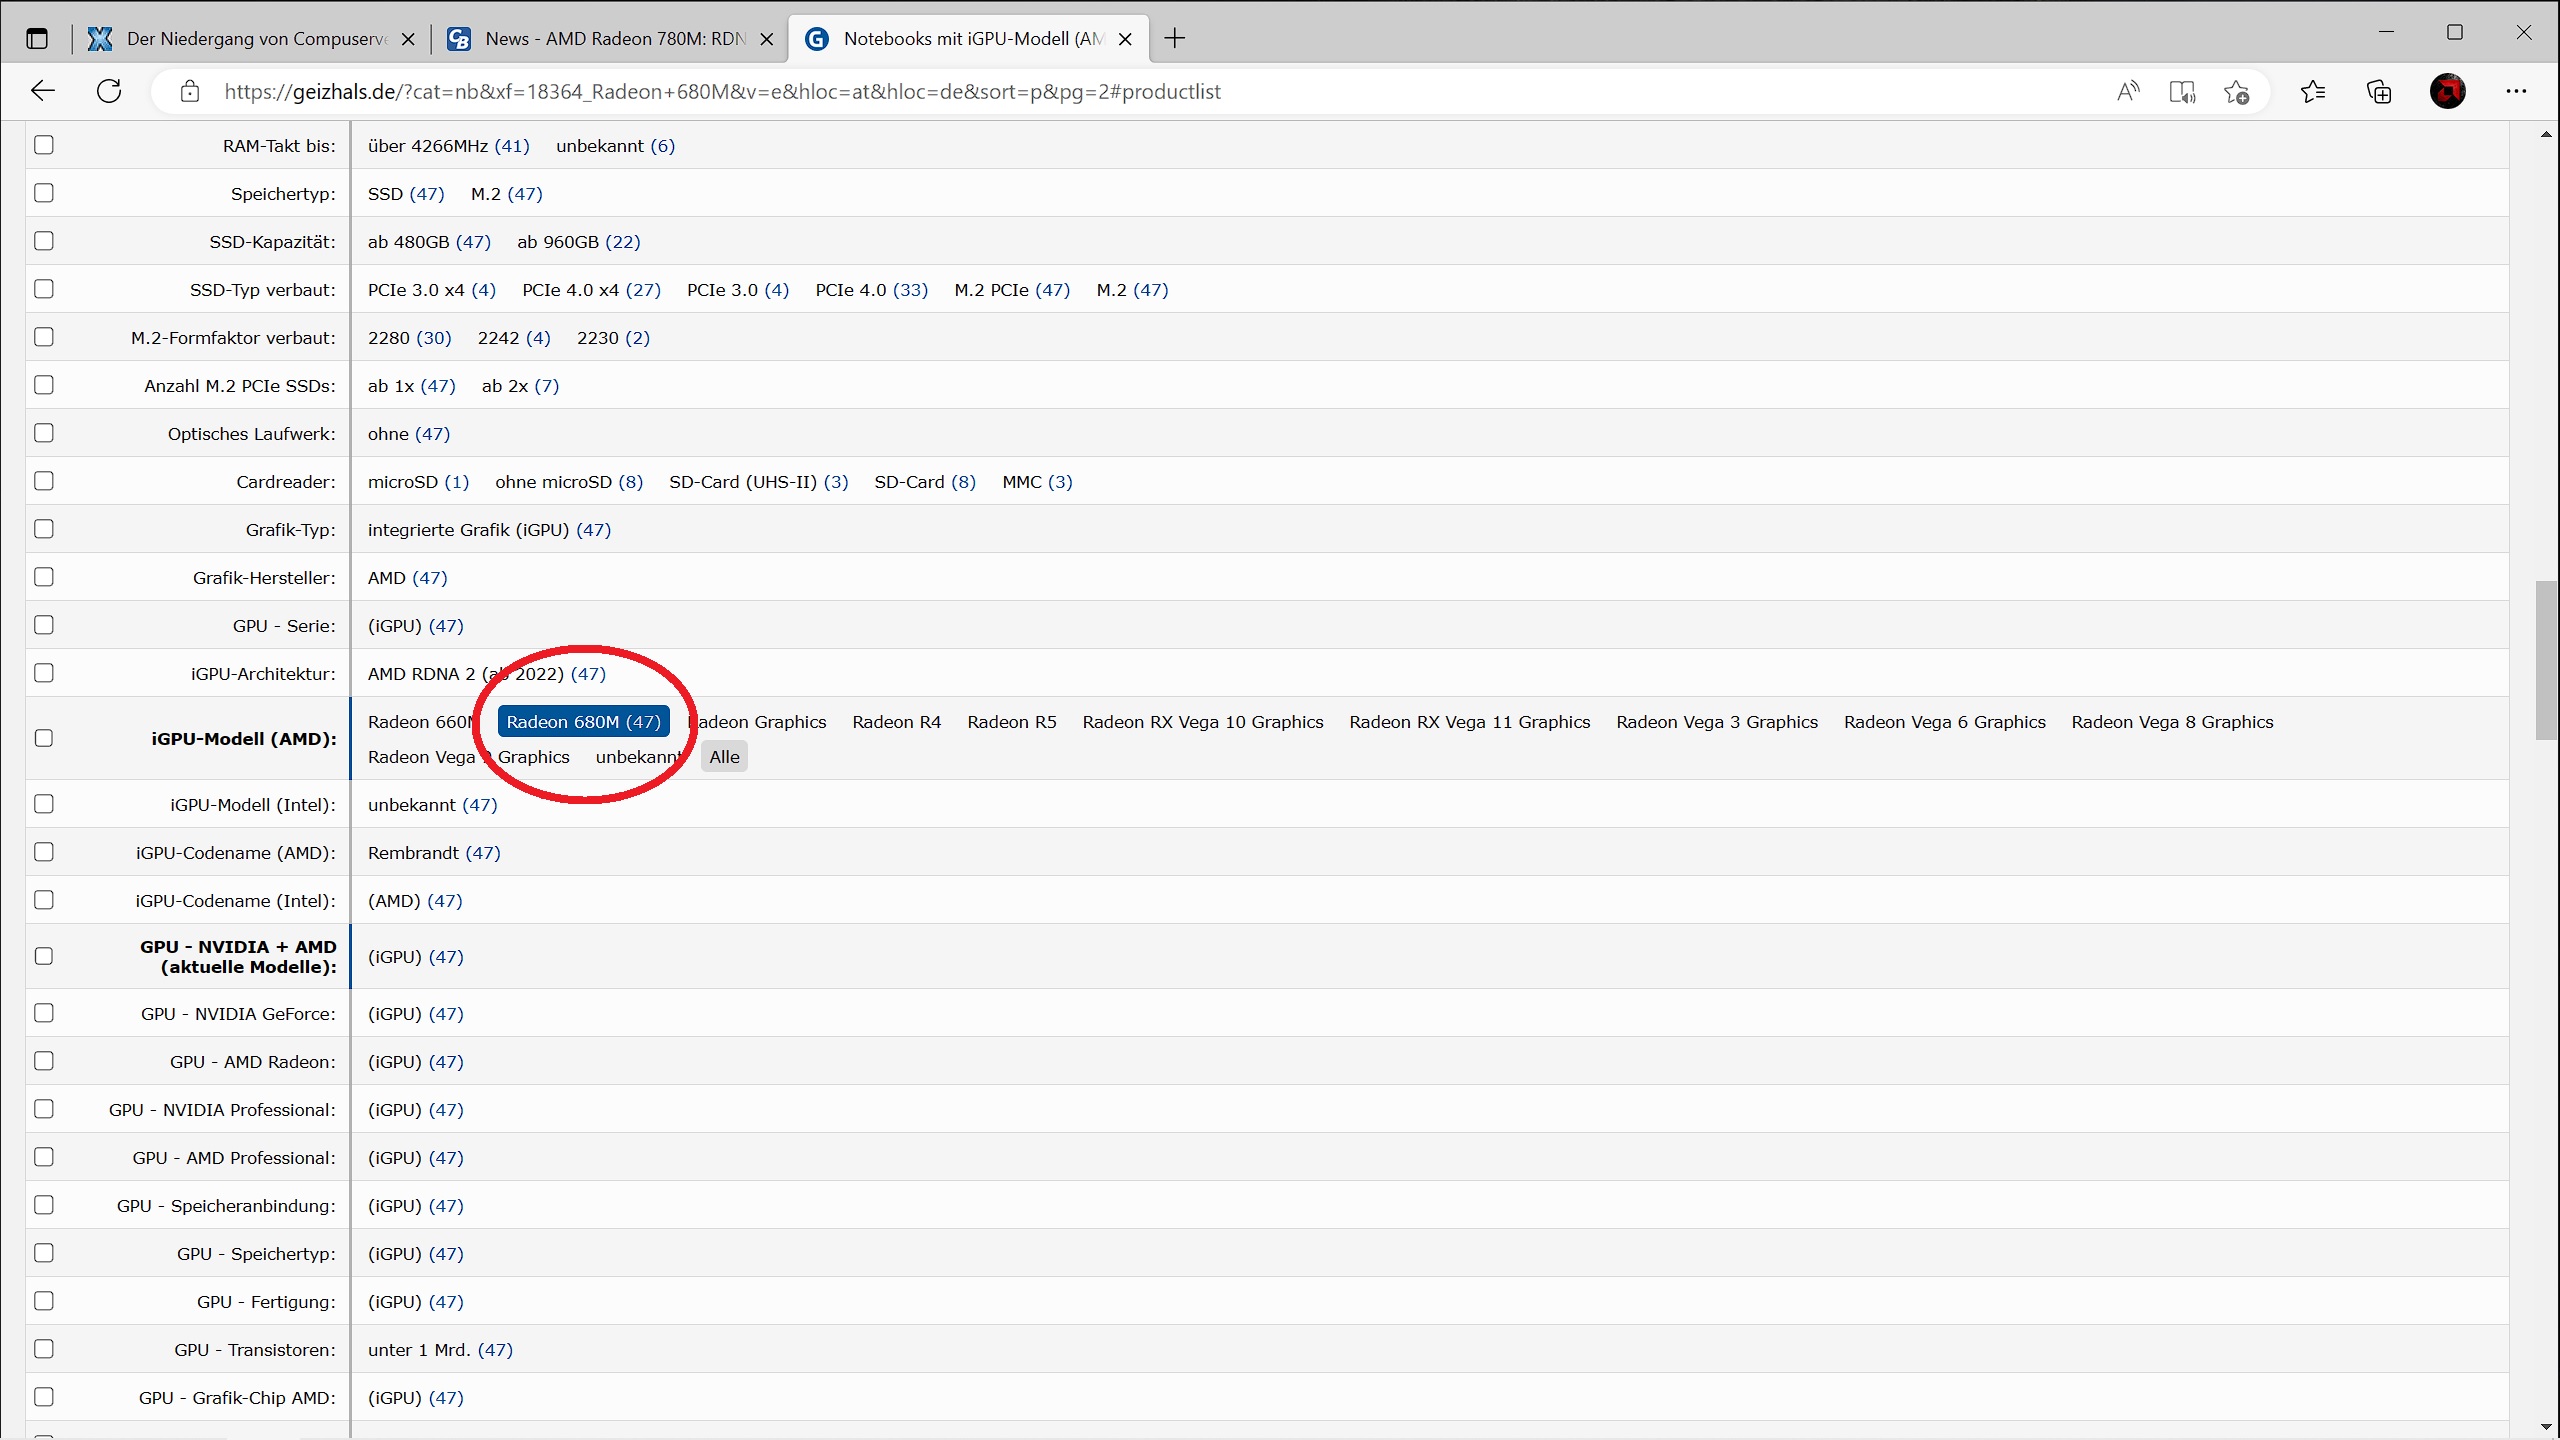Add page to favorites star icon
Image resolution: width=2560 pixels, height=1440 pixels.
[2237, 92]
